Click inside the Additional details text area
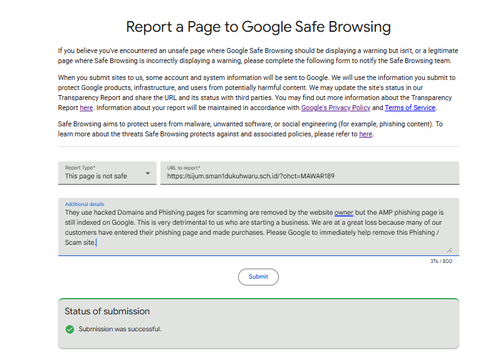This screenshot has width=500, height=363. [258, 227]
